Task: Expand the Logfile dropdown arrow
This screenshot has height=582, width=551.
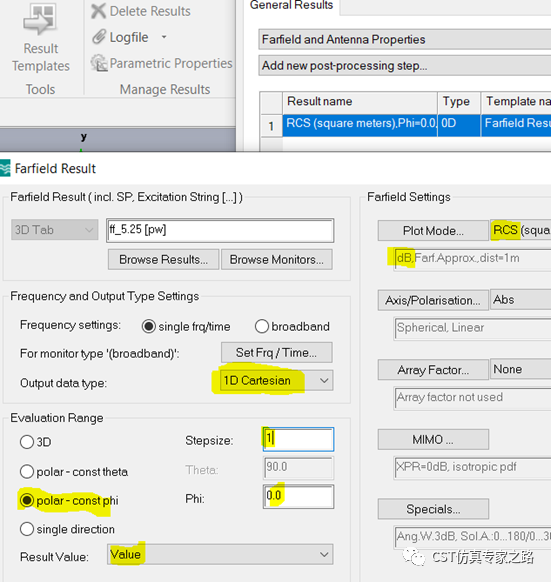Action: pos(164,37)
